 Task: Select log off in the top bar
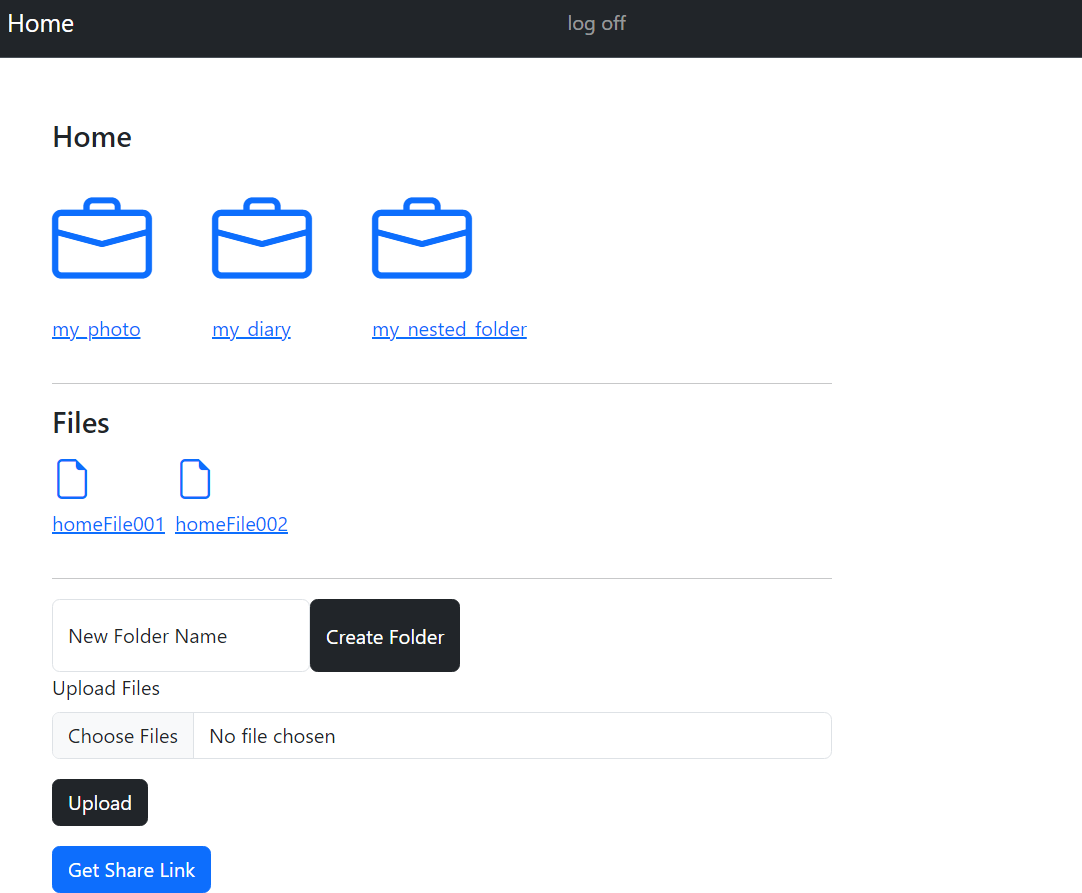point(596,23)
